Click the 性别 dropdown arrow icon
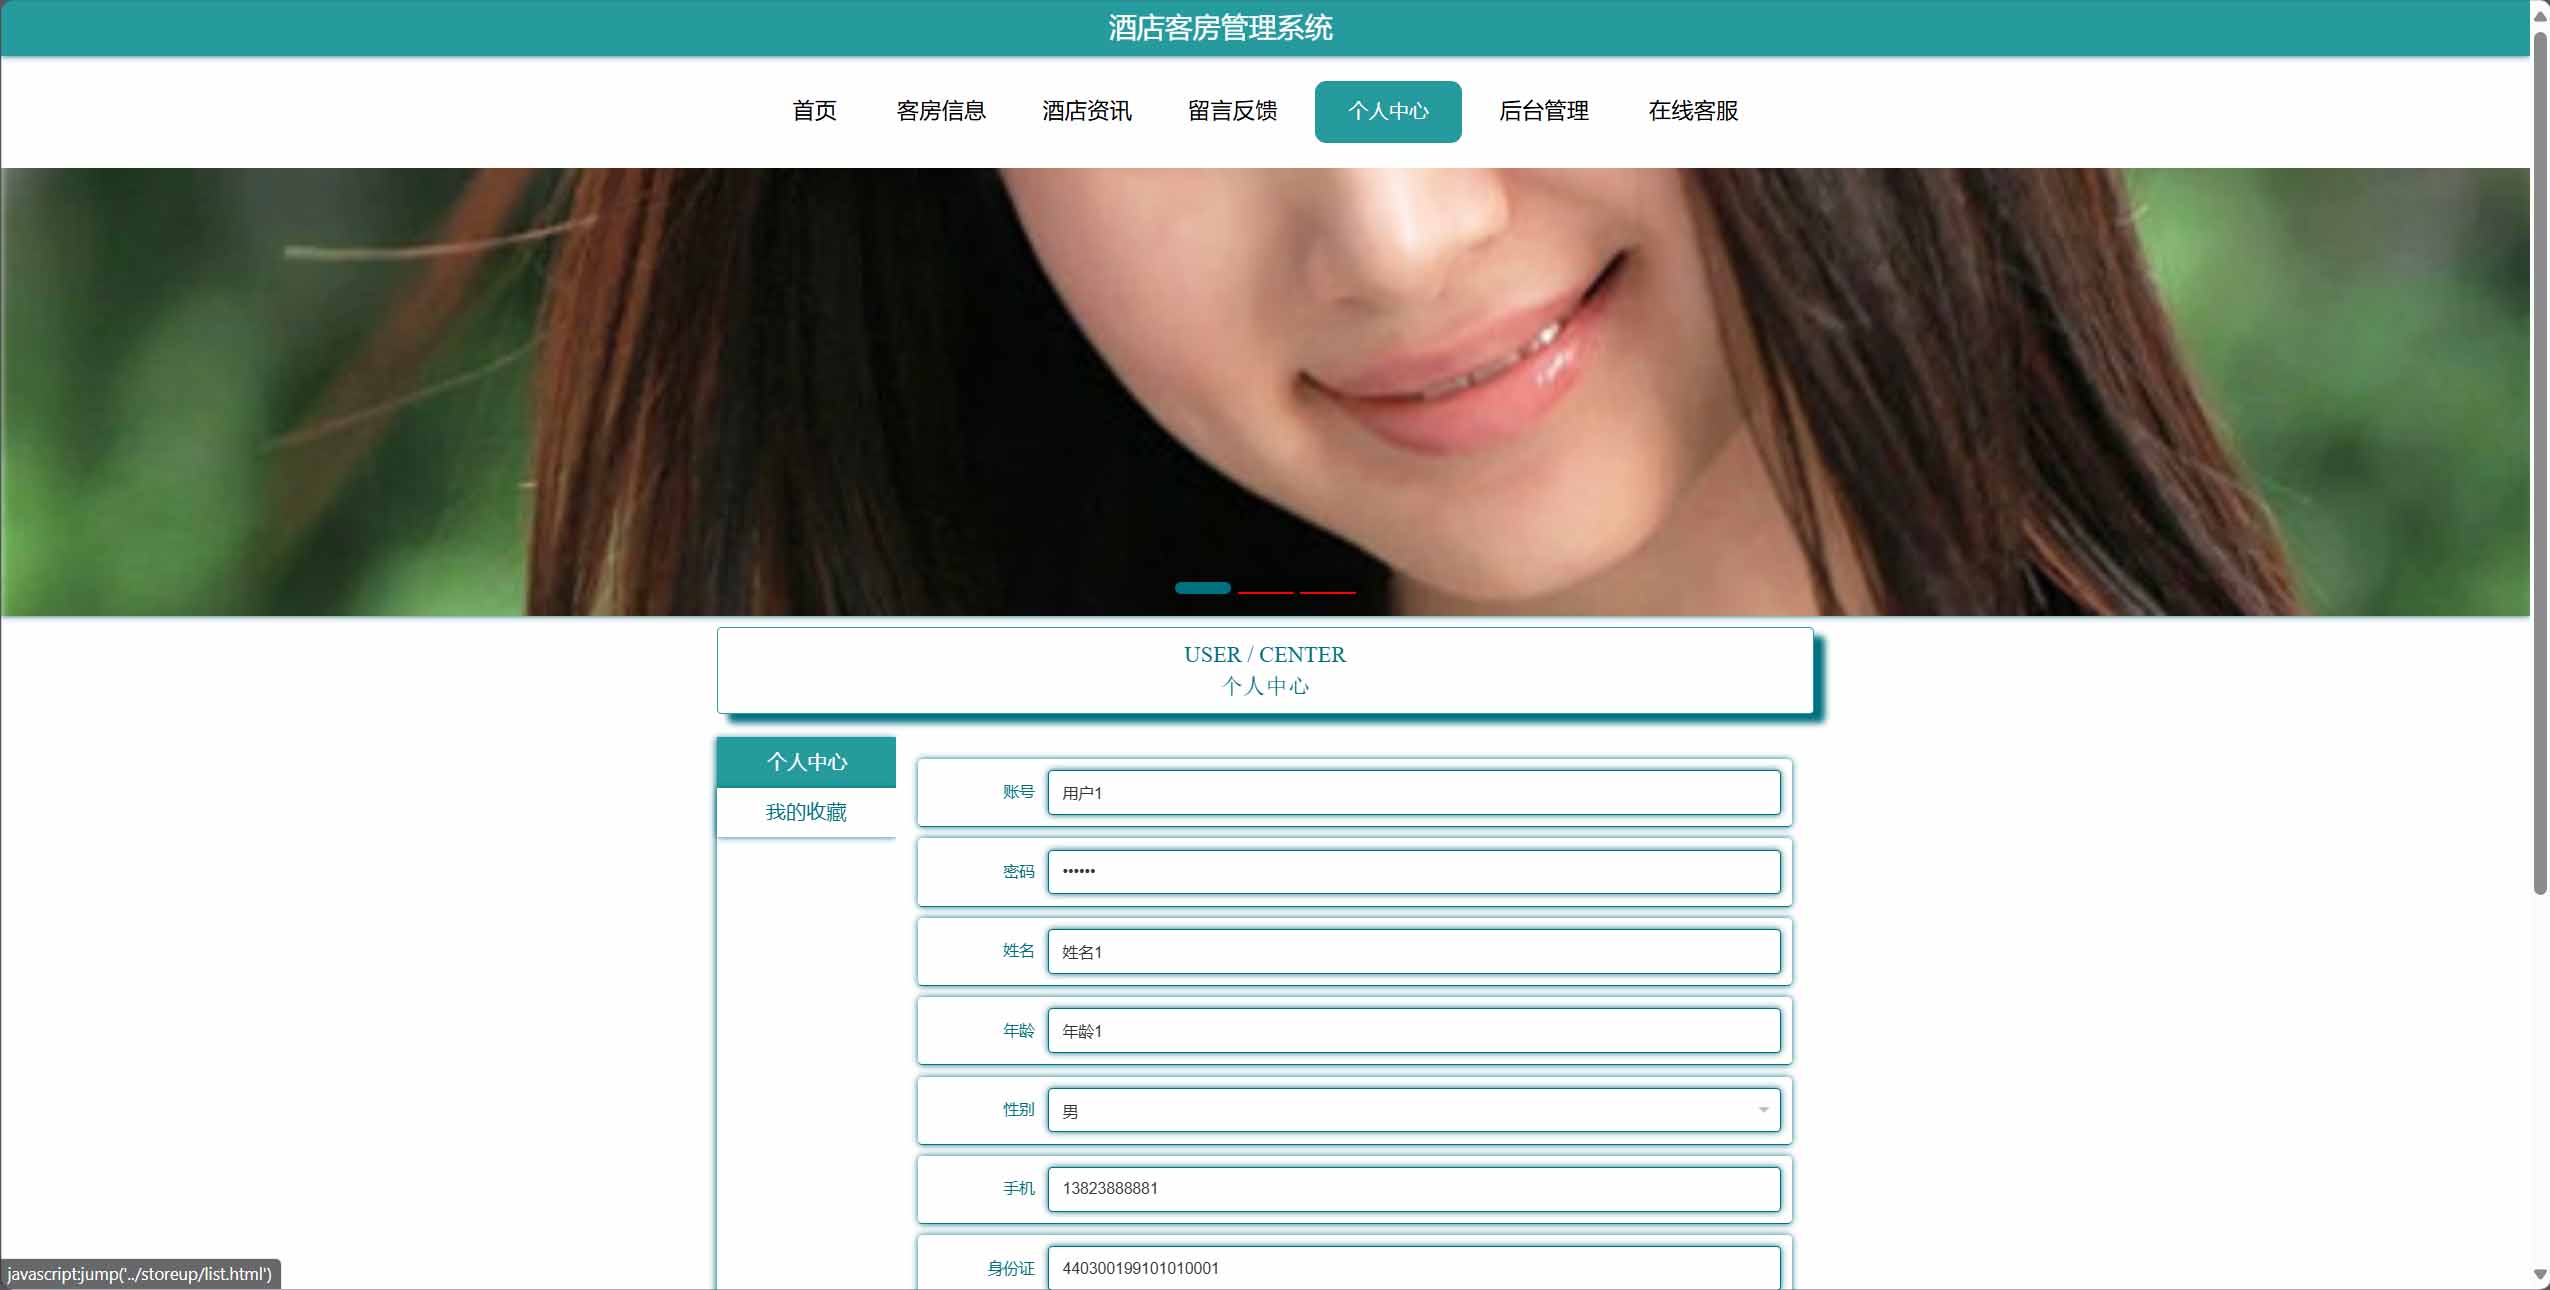The width and height of the screenshot is (2550, 1290). pyautogui.click(x=1763, y=1110)
